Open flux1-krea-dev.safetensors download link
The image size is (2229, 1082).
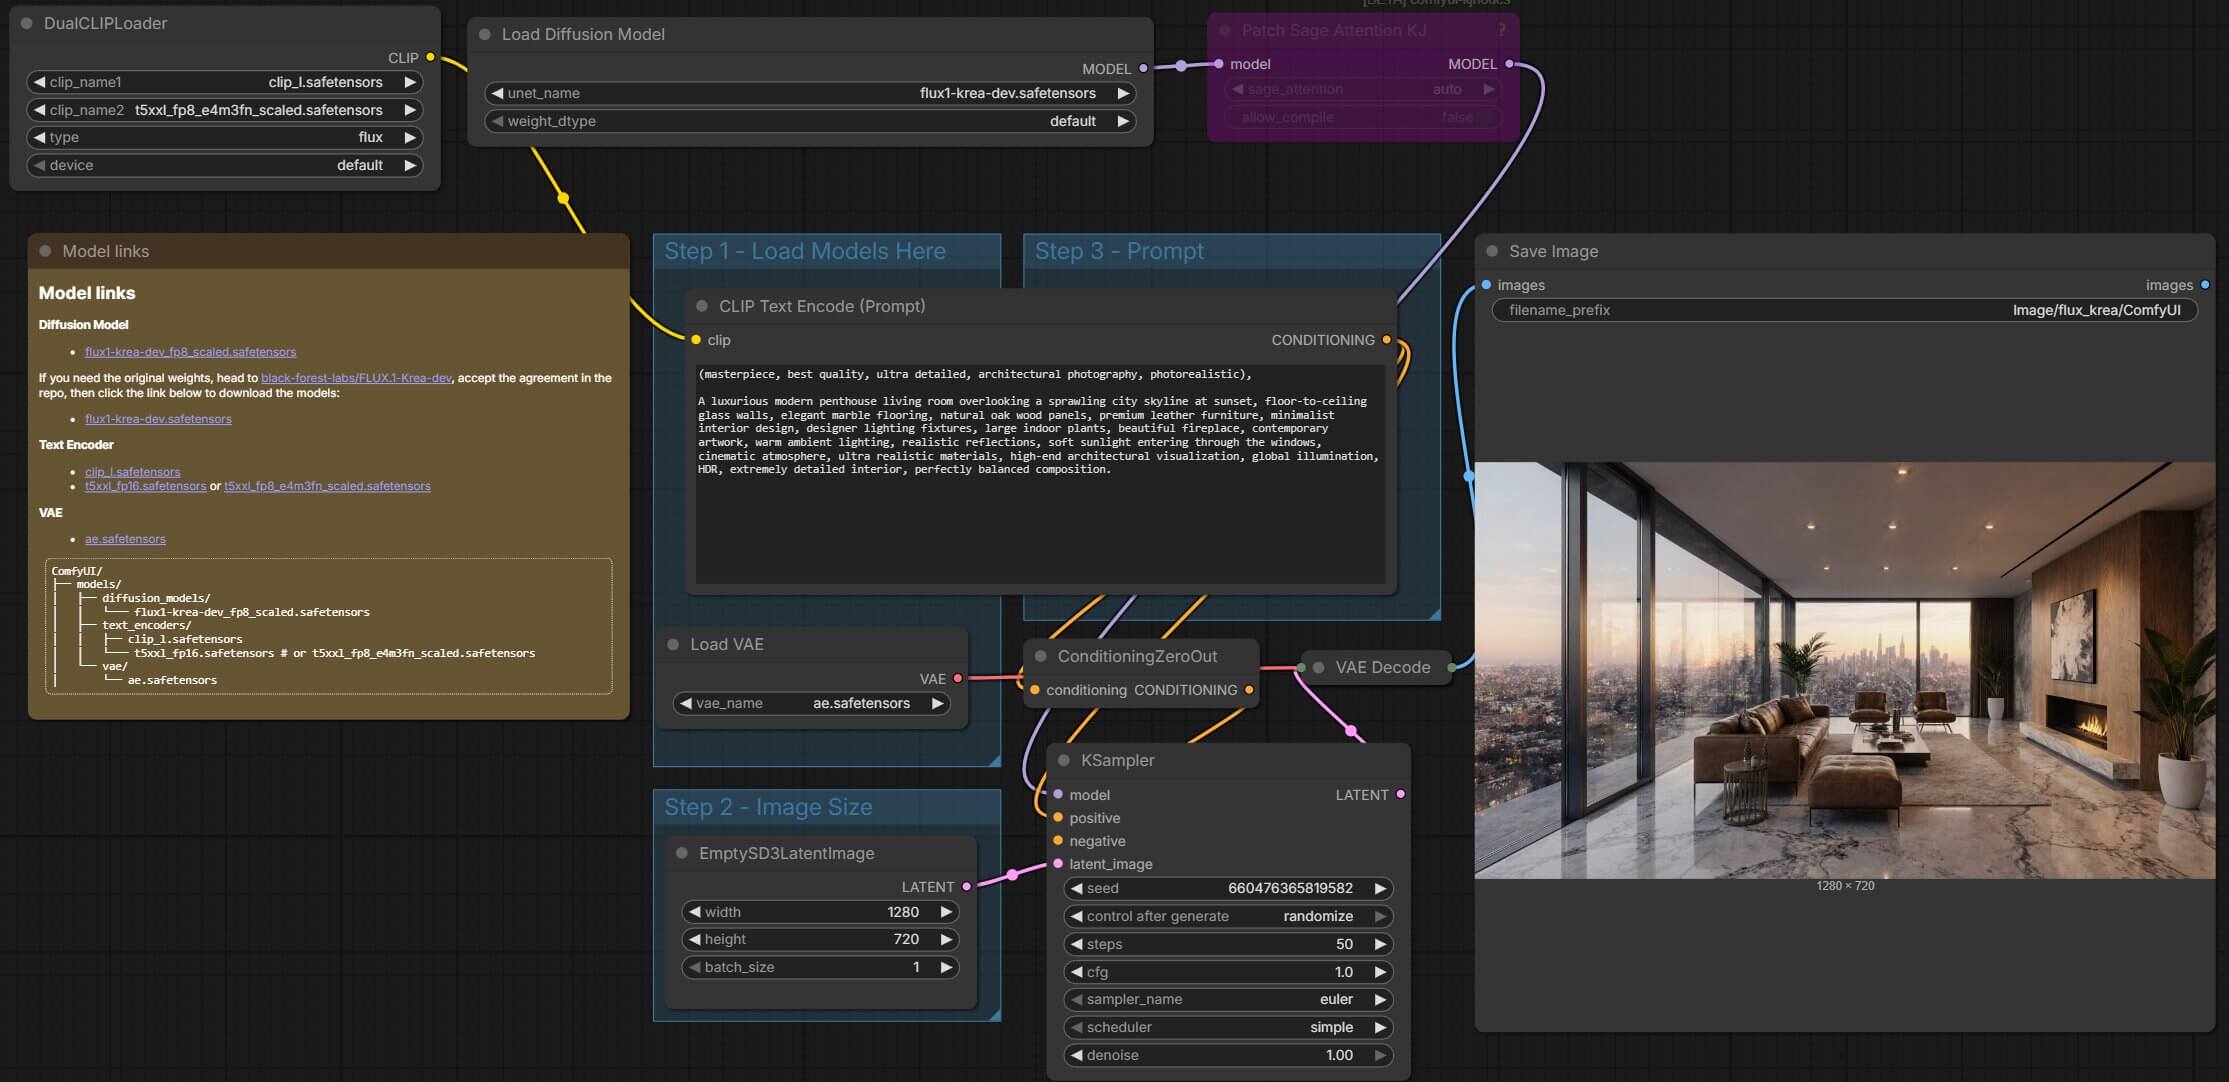[x=158, y=419]
